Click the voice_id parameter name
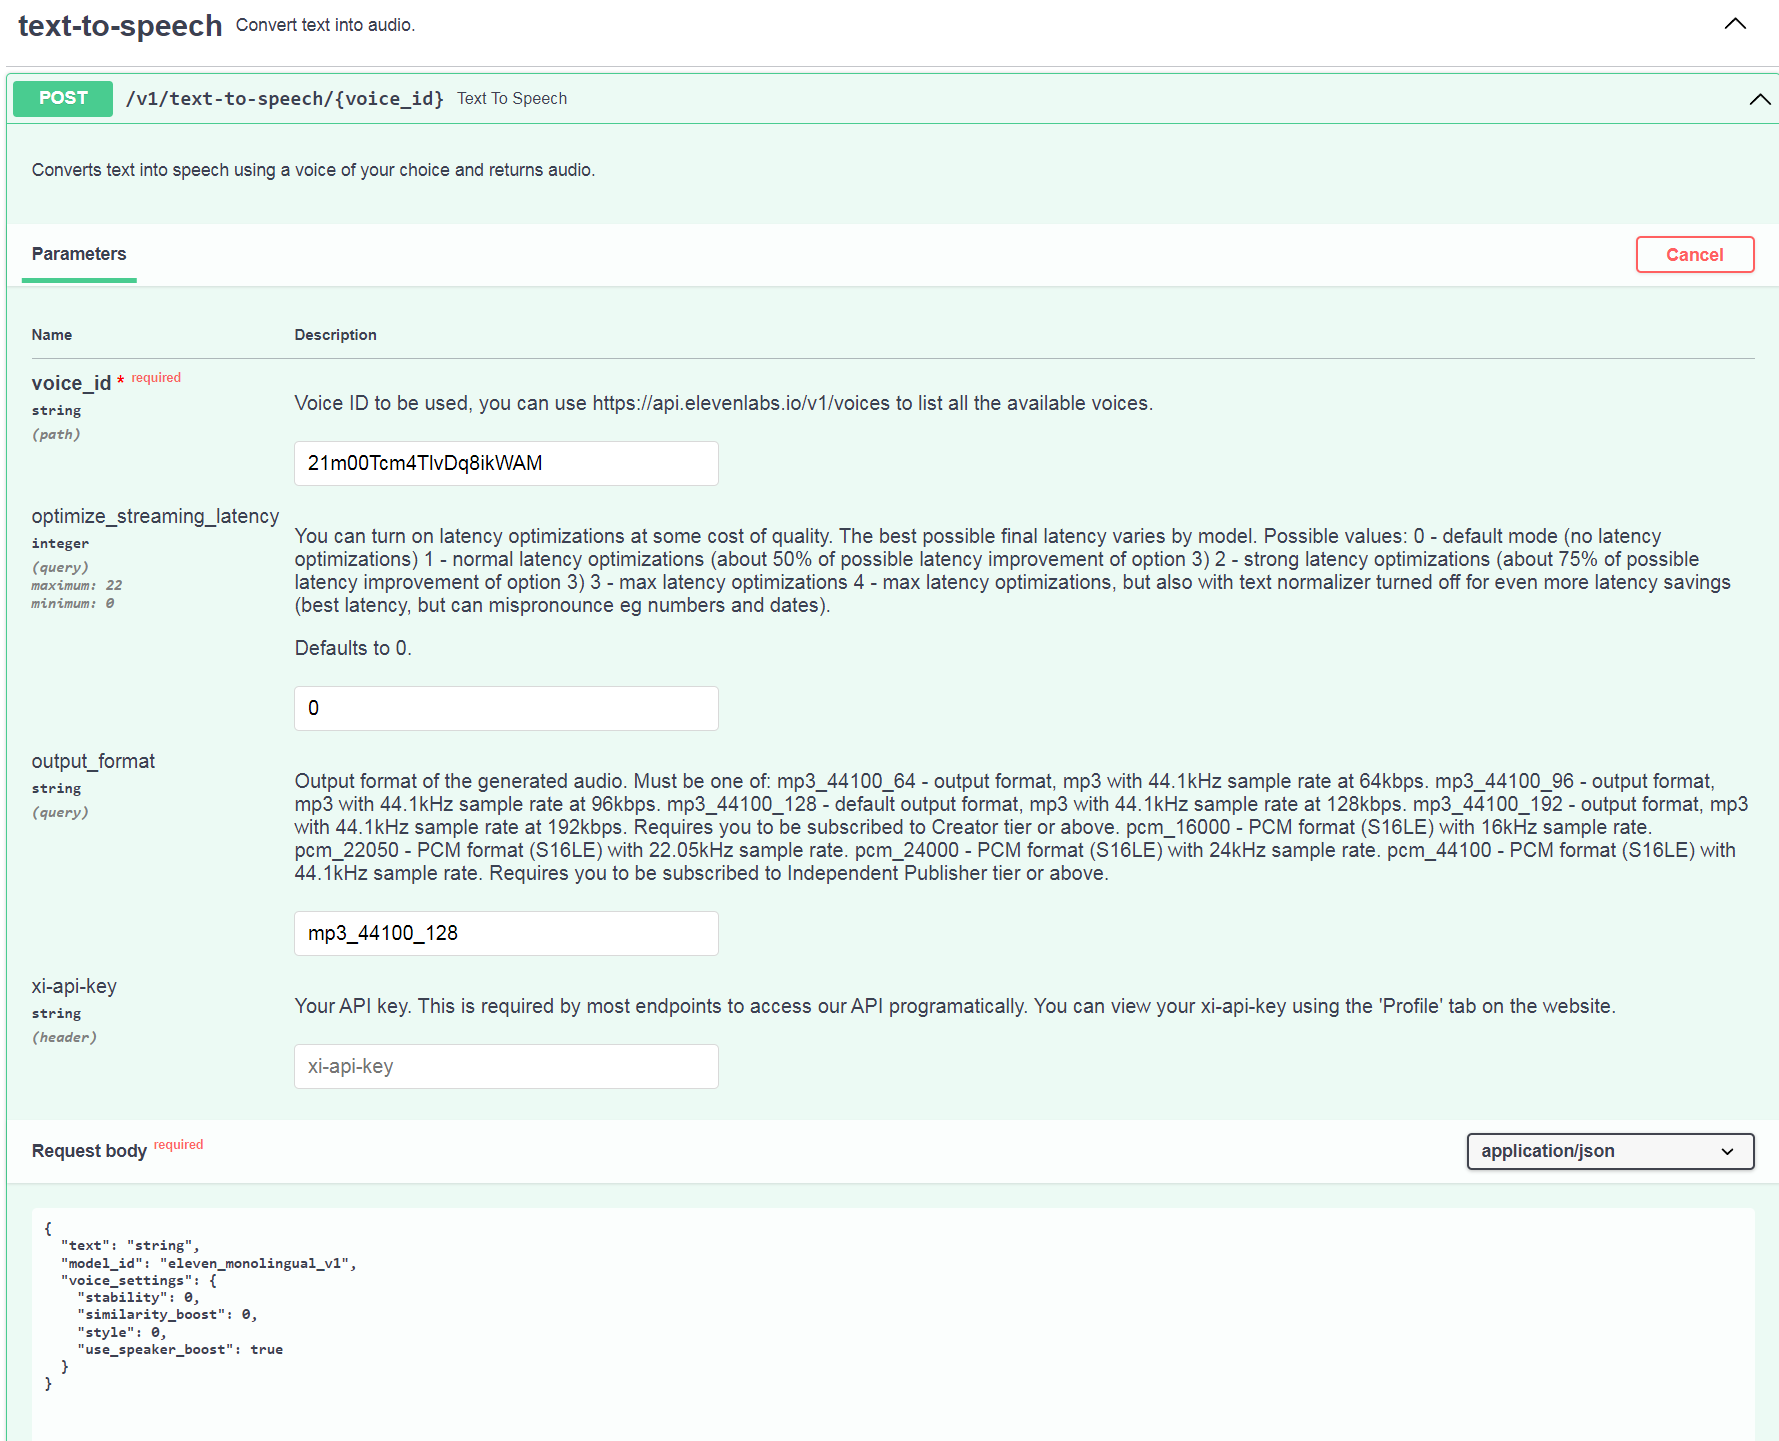The image size is (1779, 1441). pos(71,383)
